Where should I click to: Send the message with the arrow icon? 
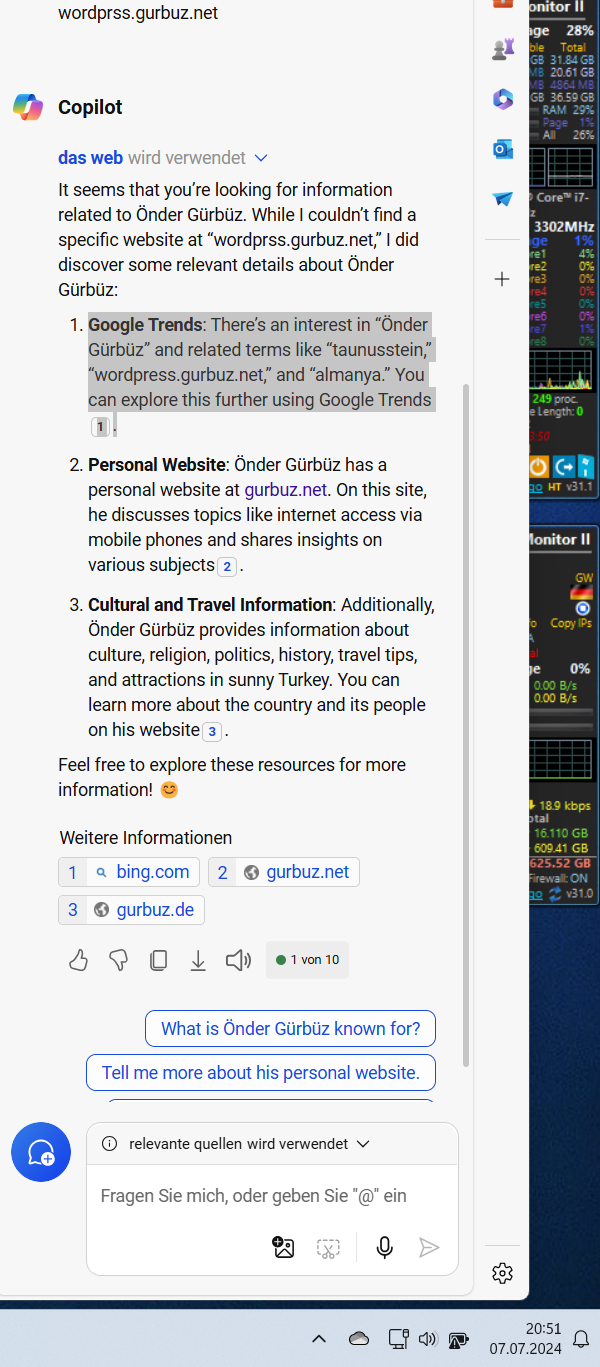point(429,1247)
